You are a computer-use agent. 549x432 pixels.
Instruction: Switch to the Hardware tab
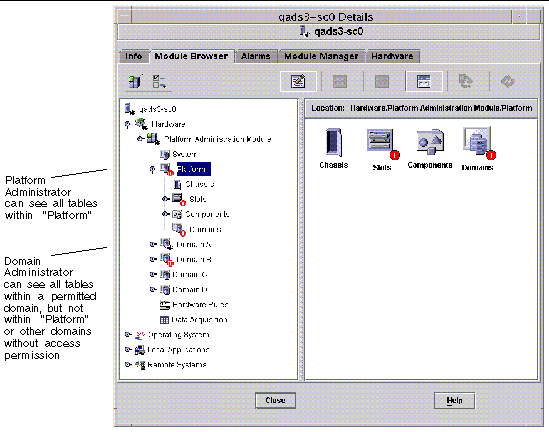(x=392, y=56)
